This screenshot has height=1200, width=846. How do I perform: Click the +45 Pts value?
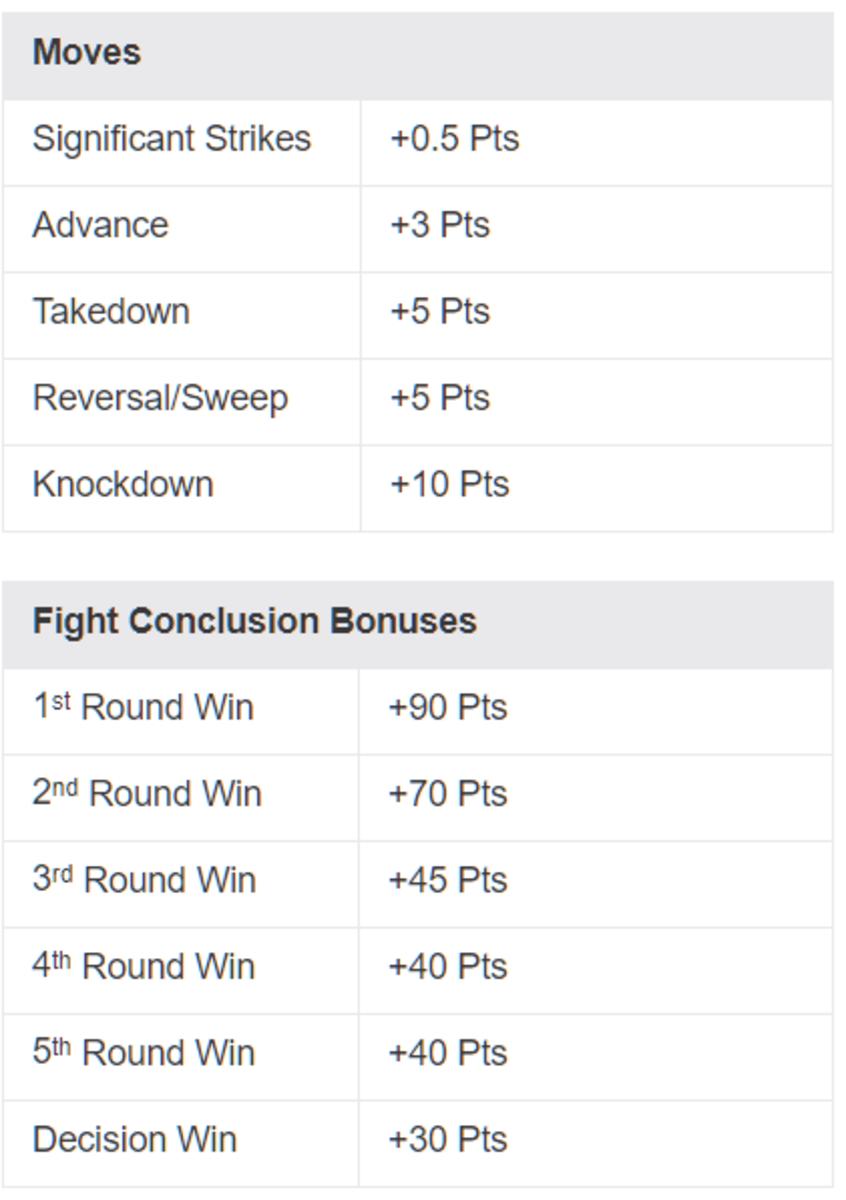pos(448,880)
